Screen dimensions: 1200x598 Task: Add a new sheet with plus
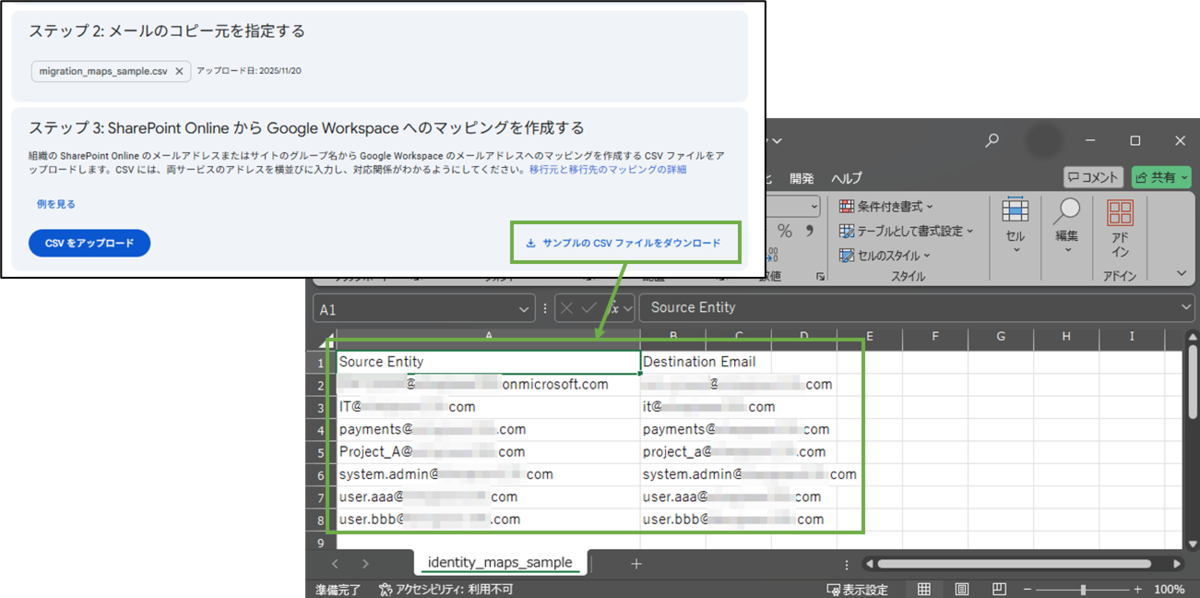coord(636,564)
